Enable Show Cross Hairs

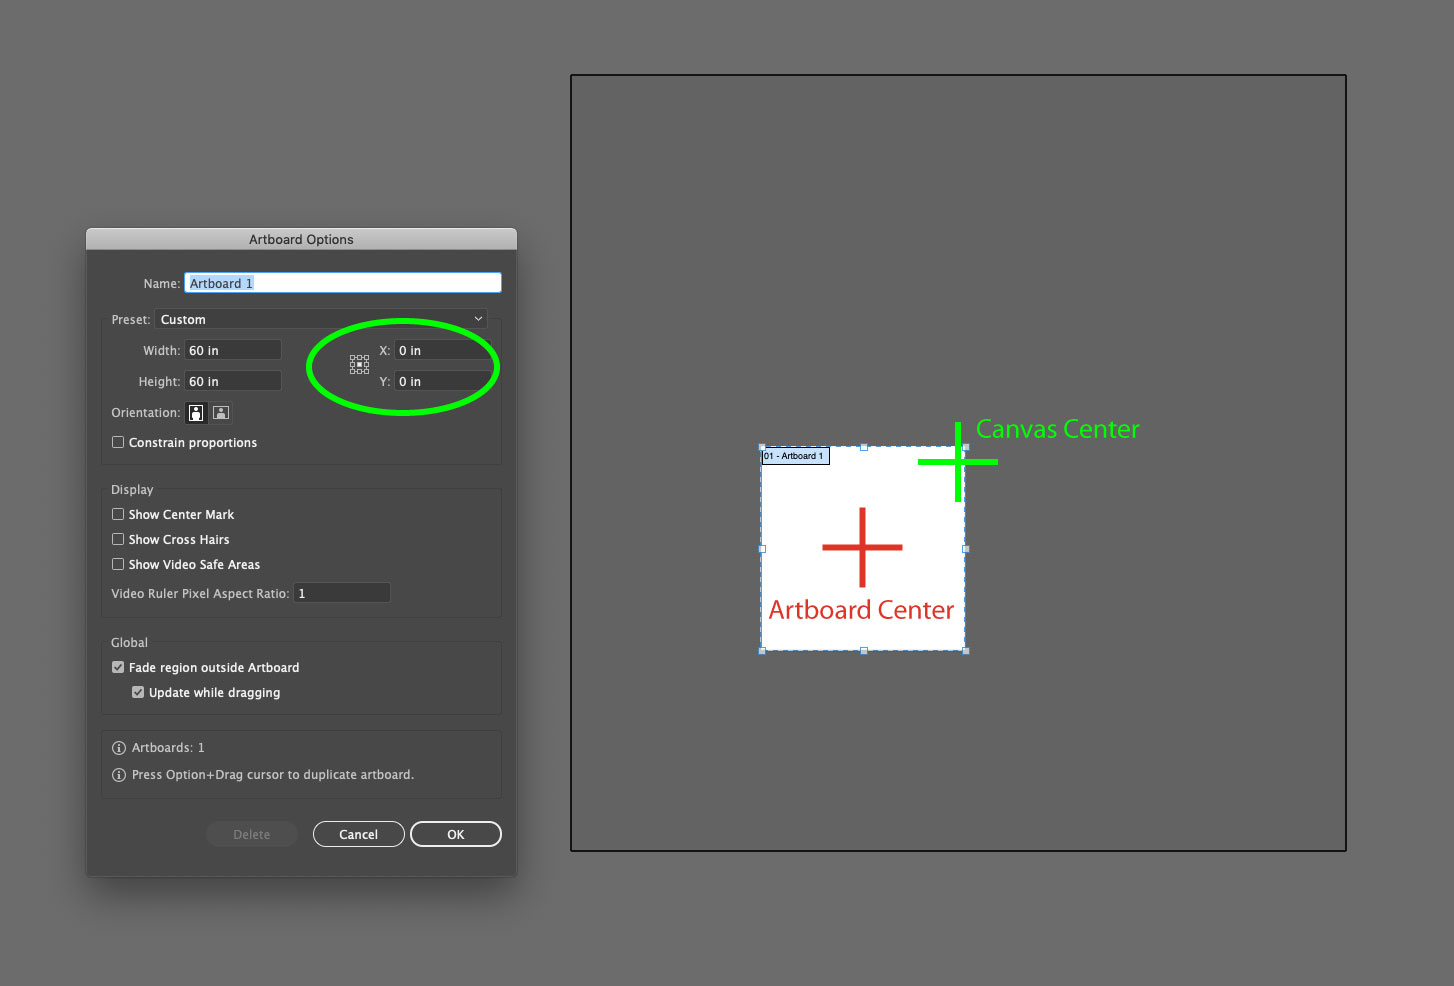118,539
